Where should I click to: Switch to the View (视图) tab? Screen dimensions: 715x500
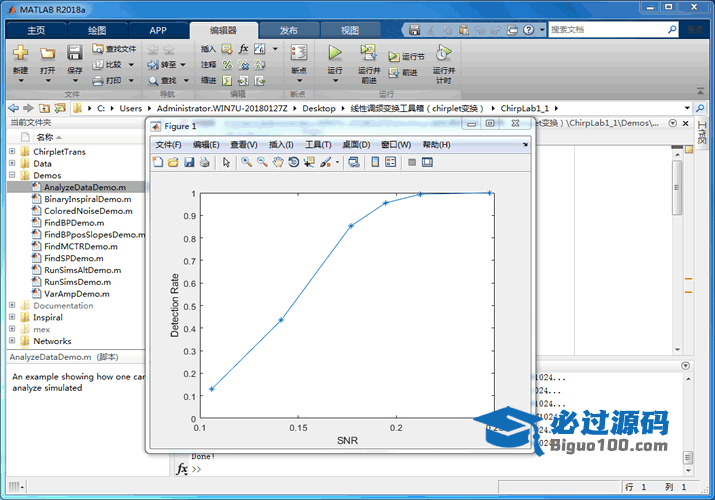(x=350, y=31)
